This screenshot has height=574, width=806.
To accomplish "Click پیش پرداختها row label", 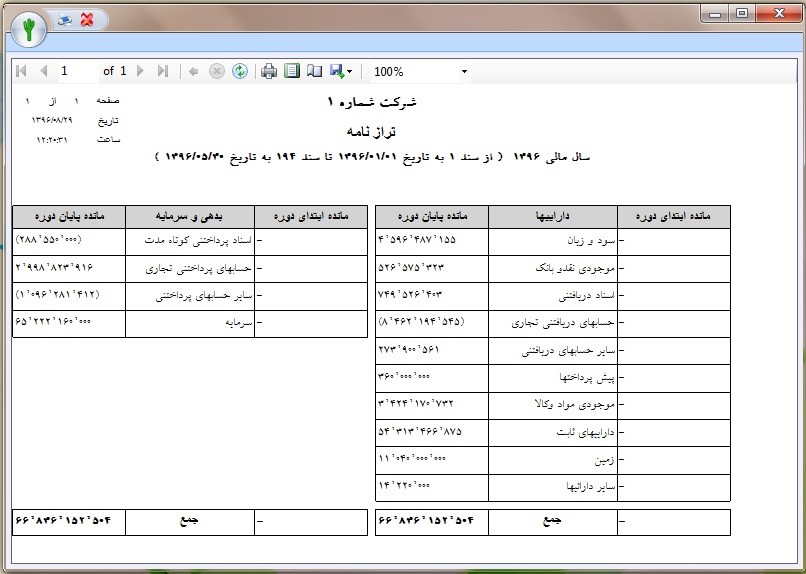I will 587,378.
